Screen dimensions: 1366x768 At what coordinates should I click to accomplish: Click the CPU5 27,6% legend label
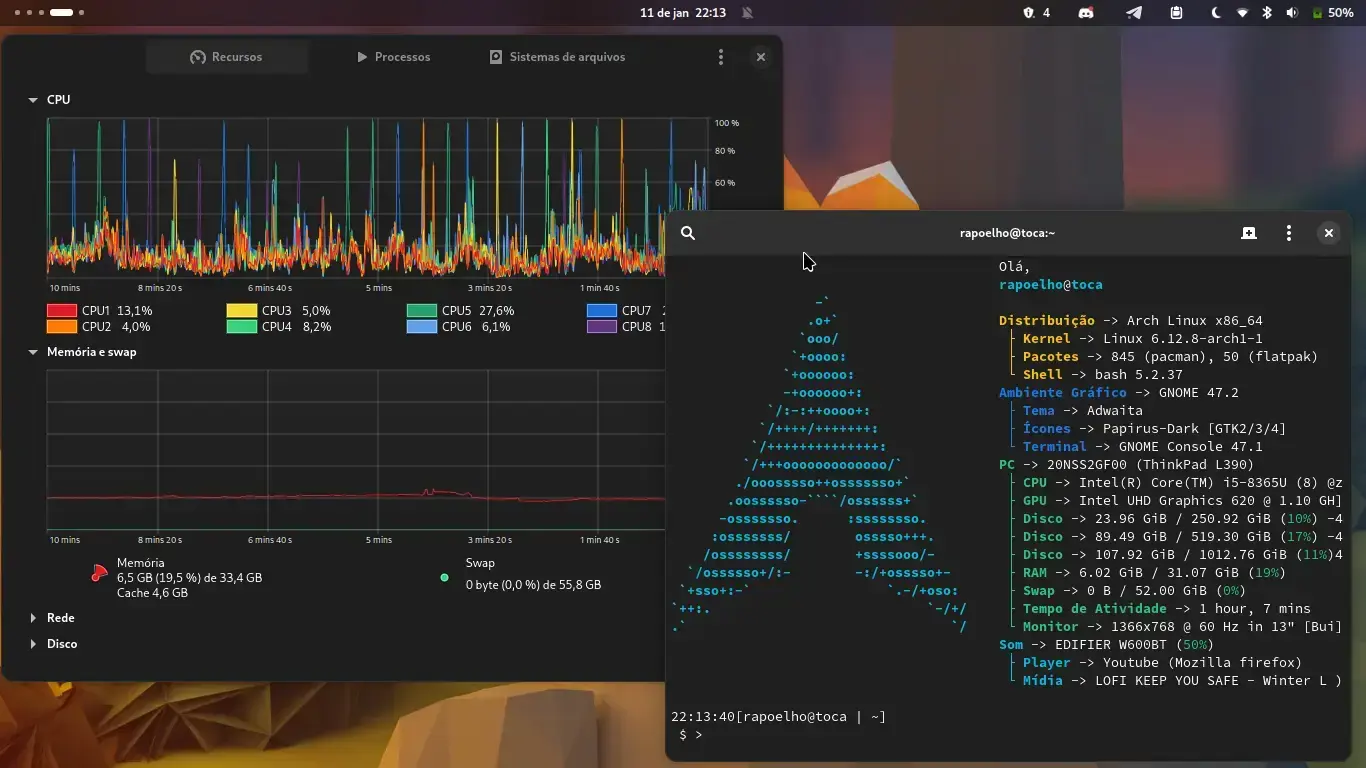click(478, 311)
